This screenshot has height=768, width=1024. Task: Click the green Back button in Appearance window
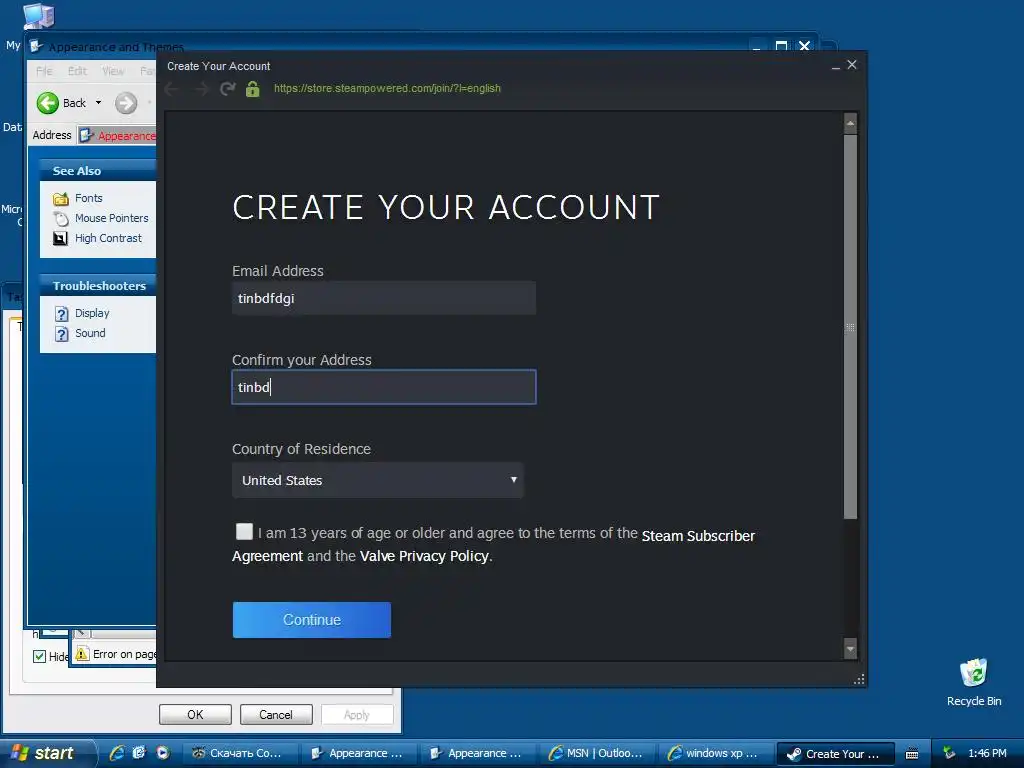click(x=62, y=103)
